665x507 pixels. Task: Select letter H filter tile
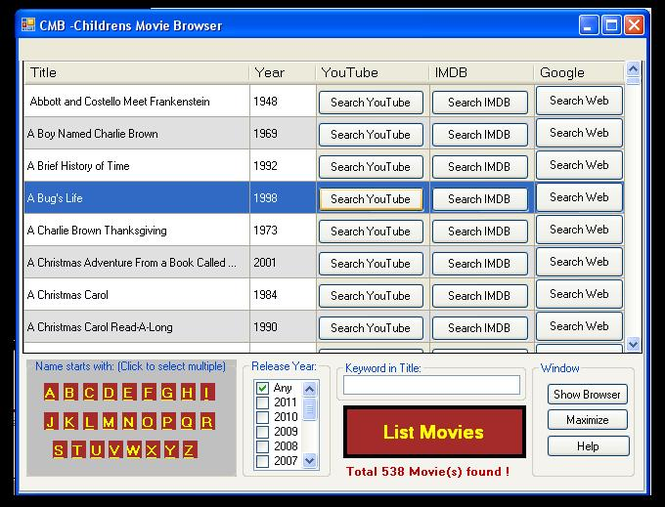tap(187, 392)
